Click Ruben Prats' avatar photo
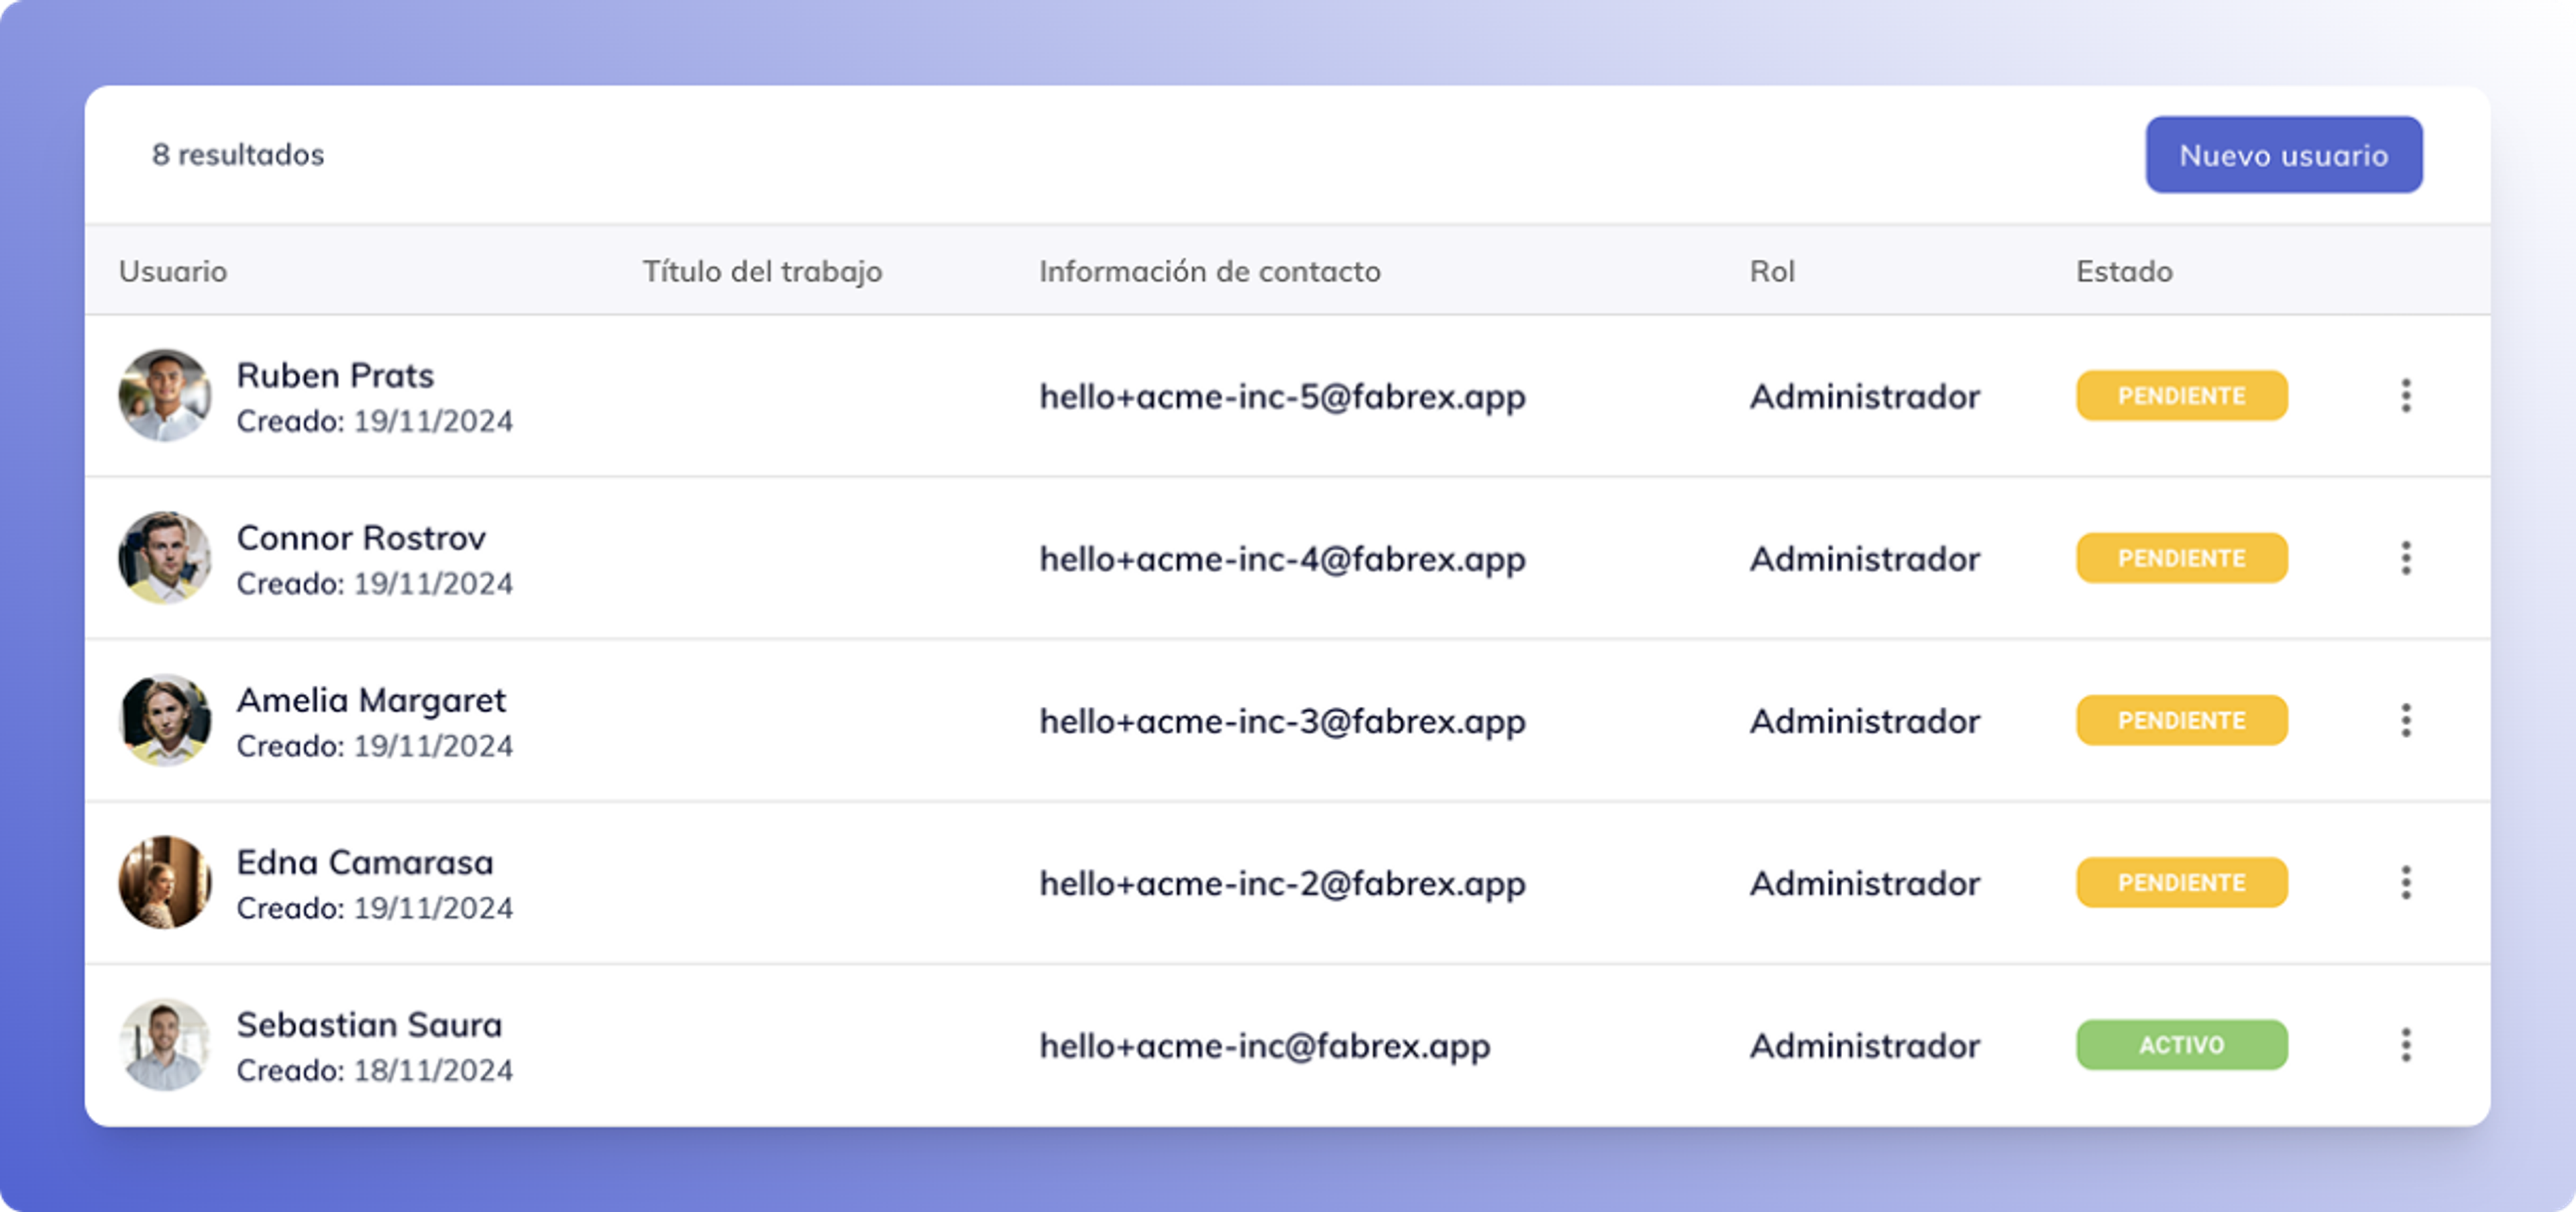Viewport: 2576px width, 1212px height. [165, 395]
